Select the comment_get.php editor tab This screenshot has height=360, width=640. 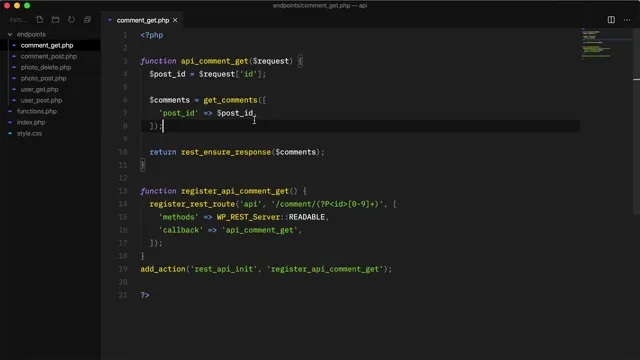tap(142, 20)
